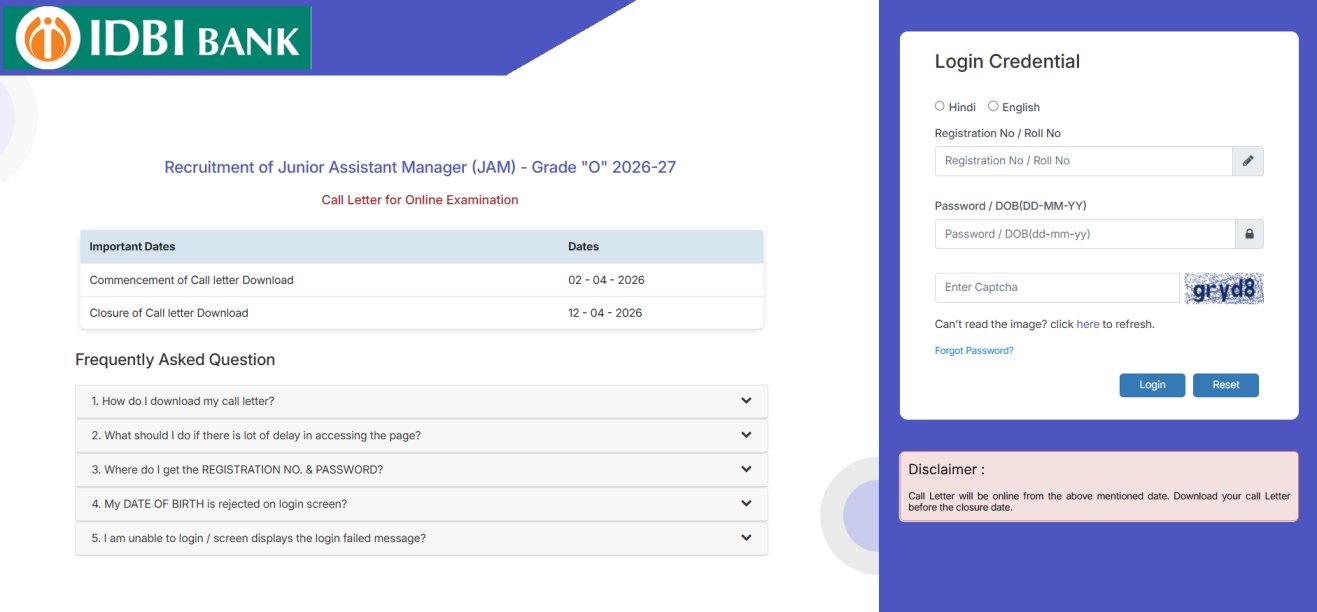
Task: Expand FAQ about downloading the call letter
Action: pyautogui.click(x=420, y=400)
